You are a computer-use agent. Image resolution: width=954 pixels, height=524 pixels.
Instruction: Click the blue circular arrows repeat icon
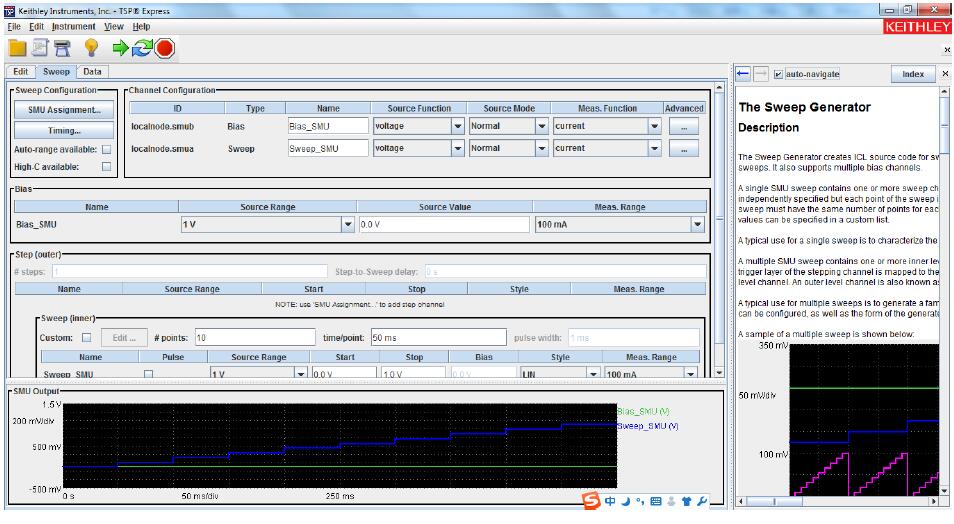tap(142, 47)
